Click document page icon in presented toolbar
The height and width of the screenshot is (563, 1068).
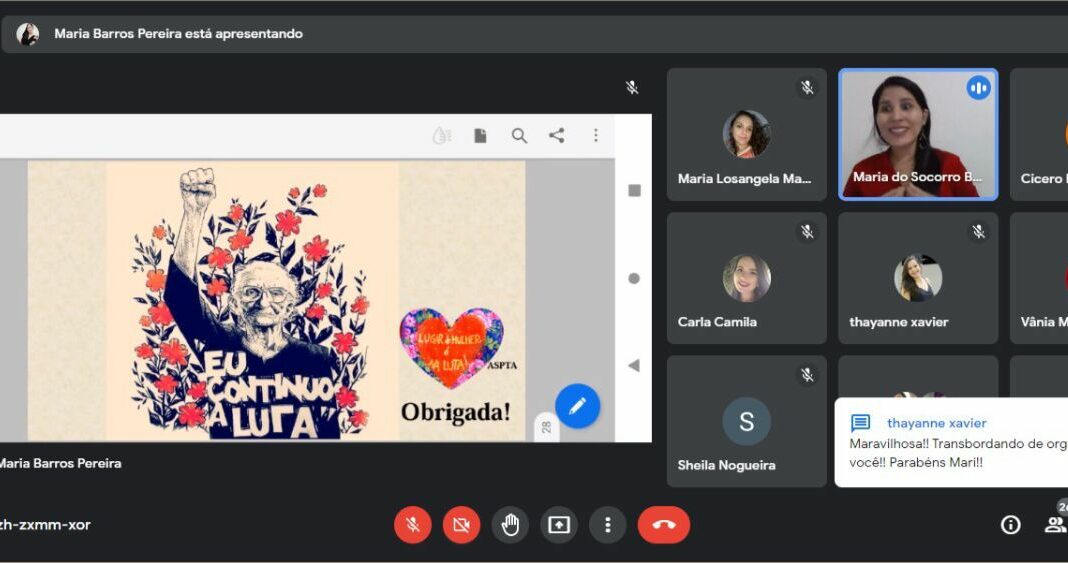point(480,136)
